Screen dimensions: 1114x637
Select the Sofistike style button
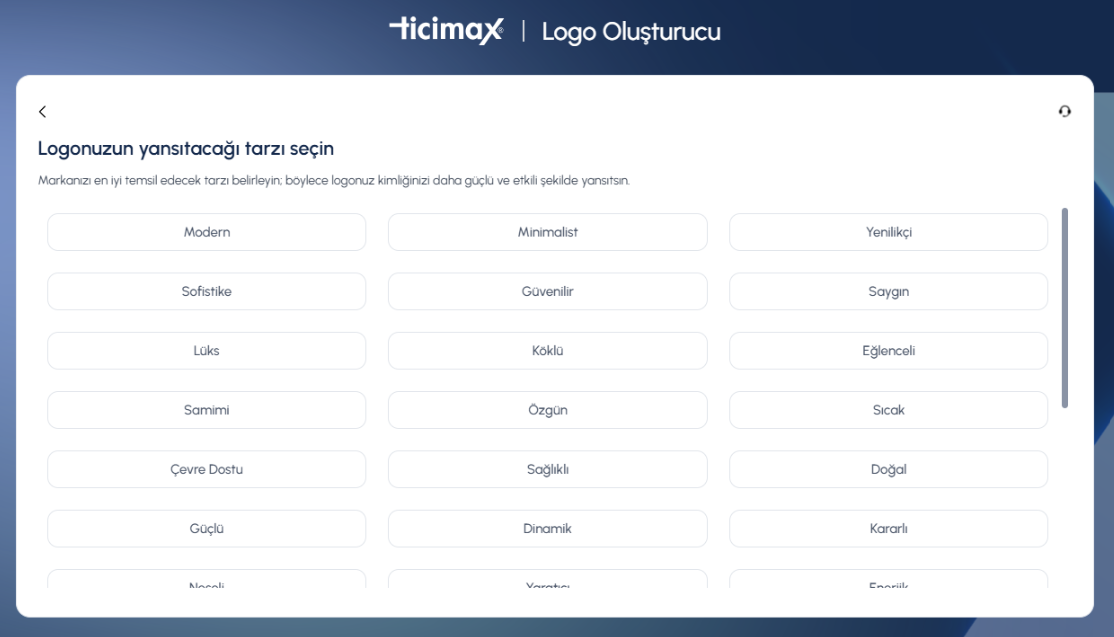207,292
